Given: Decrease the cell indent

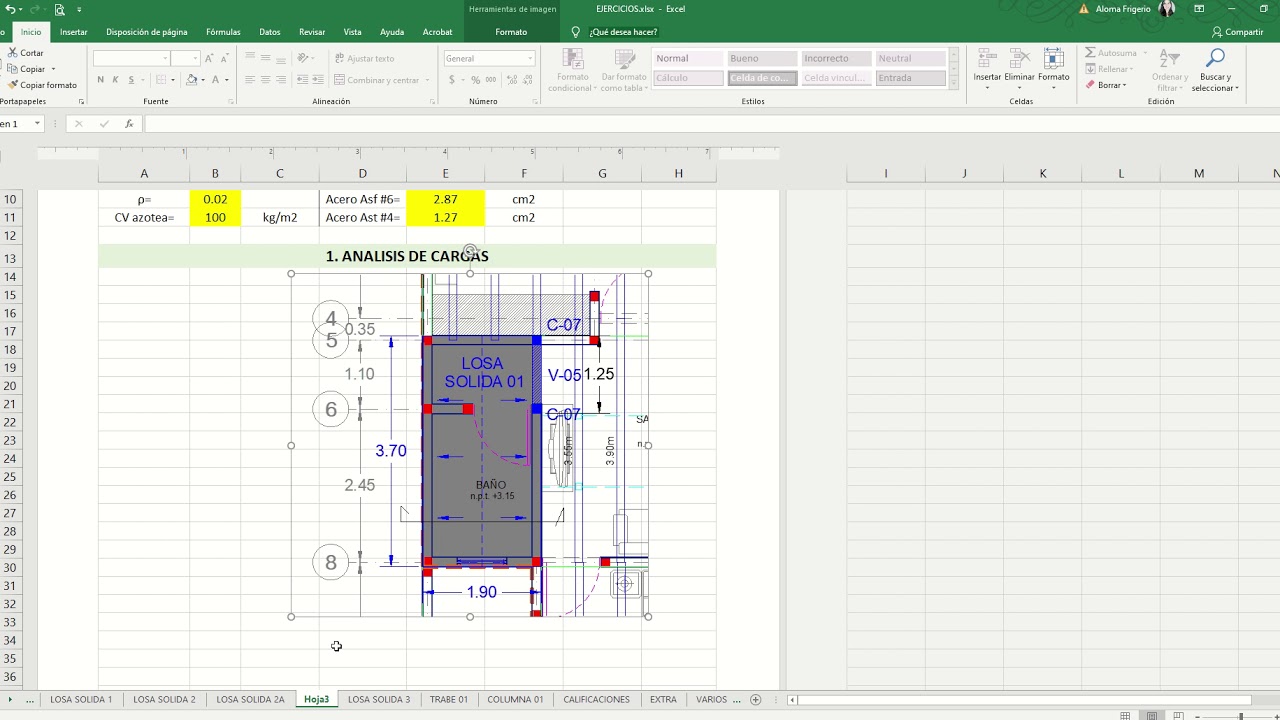Looking at the screenshot, I should pos(303,80).
